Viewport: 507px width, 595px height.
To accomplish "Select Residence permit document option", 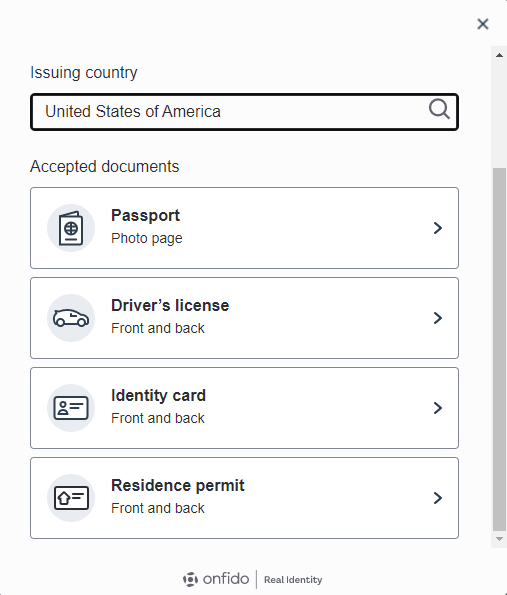I will [x=244, y=498].
